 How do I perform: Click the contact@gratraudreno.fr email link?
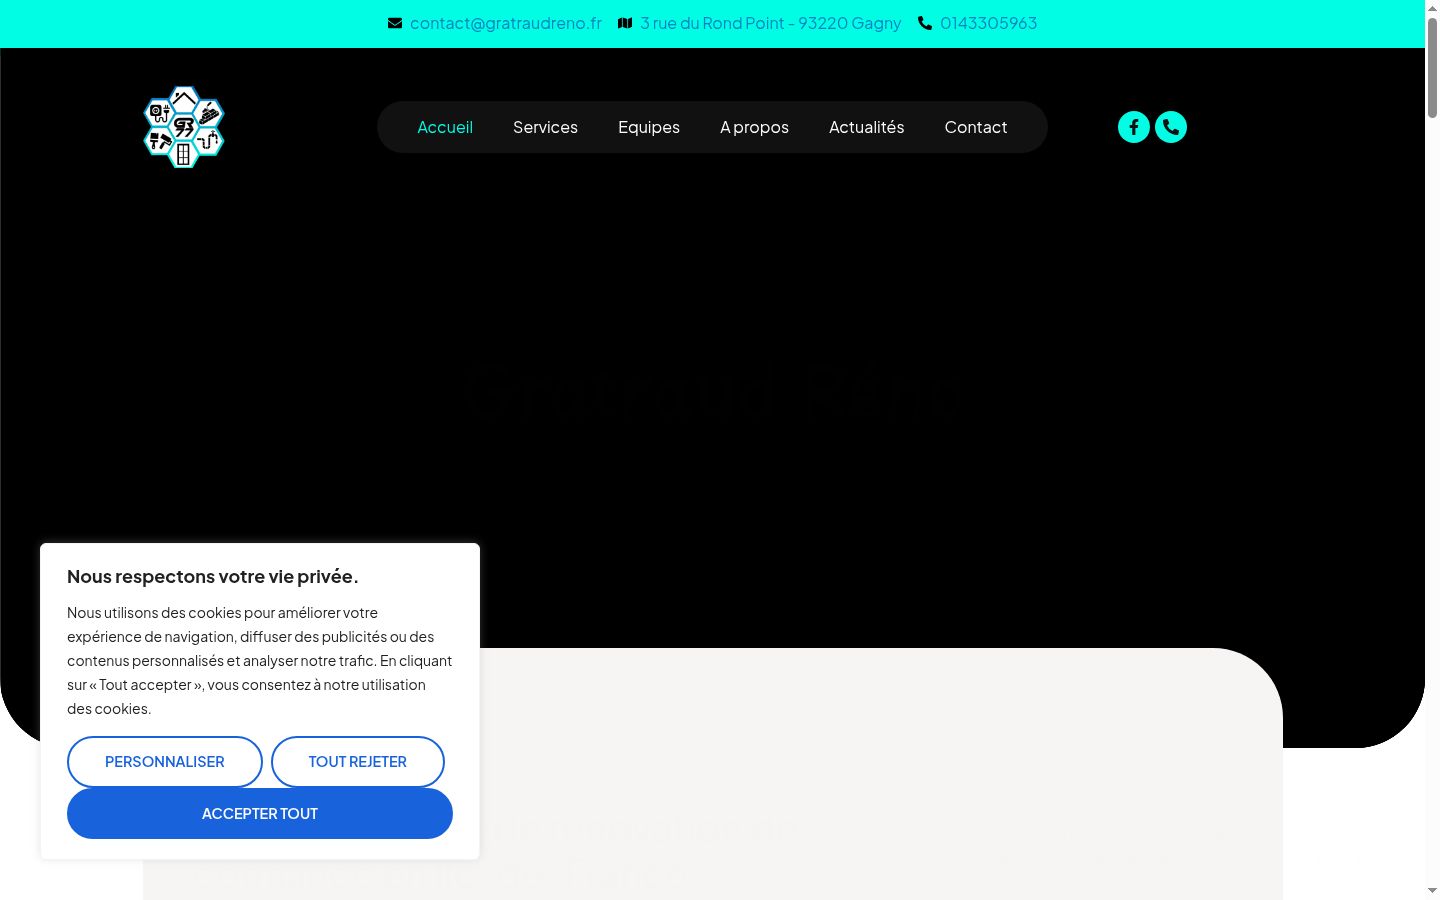tap(506, 23)
